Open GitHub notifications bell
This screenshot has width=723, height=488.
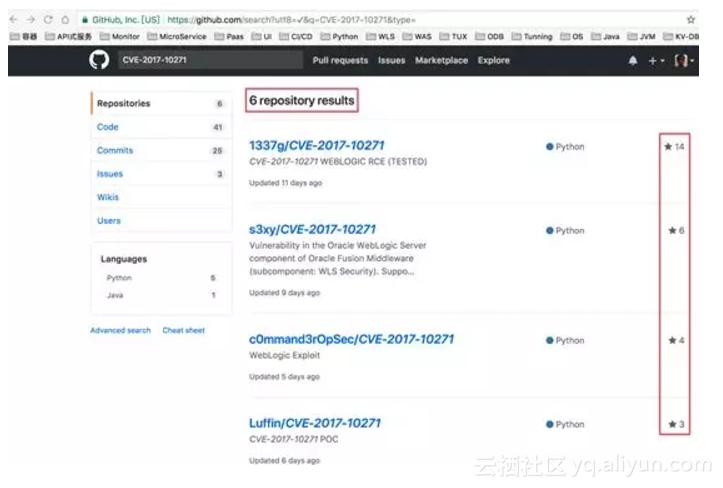pyautogui.click(x=633, y=60)
